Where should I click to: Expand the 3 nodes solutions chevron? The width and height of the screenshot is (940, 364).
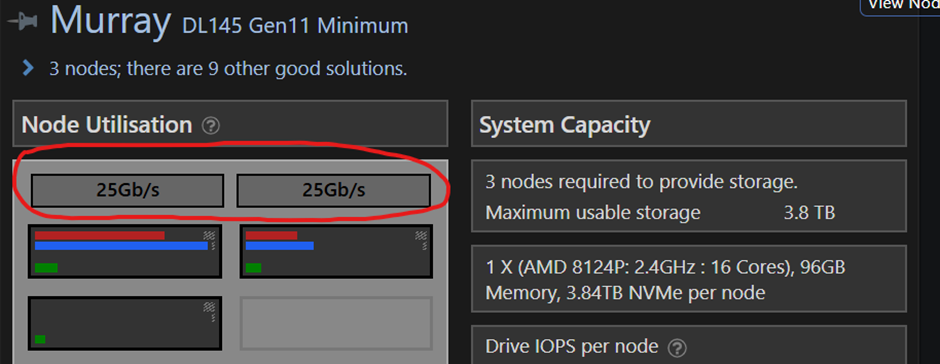(28, 68)
